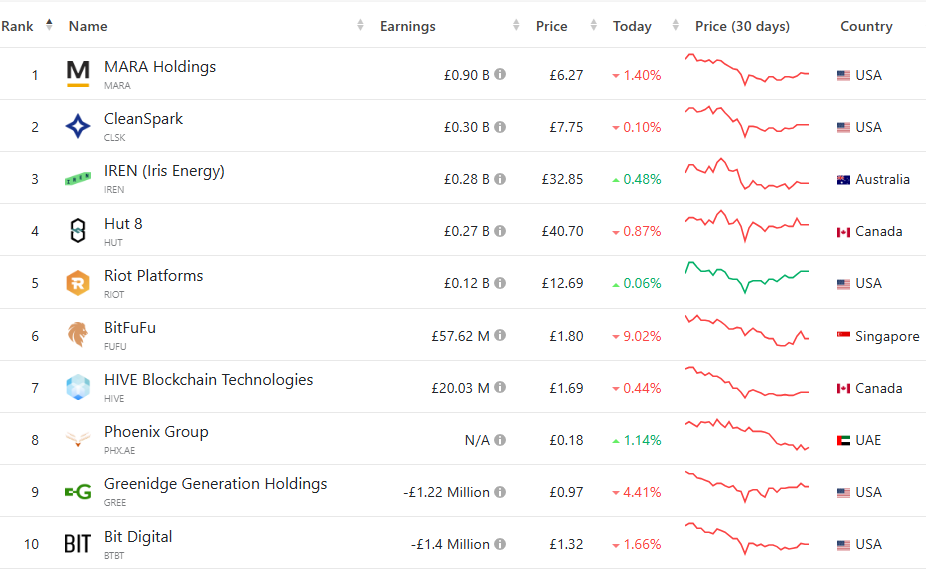
Task: Click info icon next to Phoenix Group N/A
Action: click(x=500, y=440)
